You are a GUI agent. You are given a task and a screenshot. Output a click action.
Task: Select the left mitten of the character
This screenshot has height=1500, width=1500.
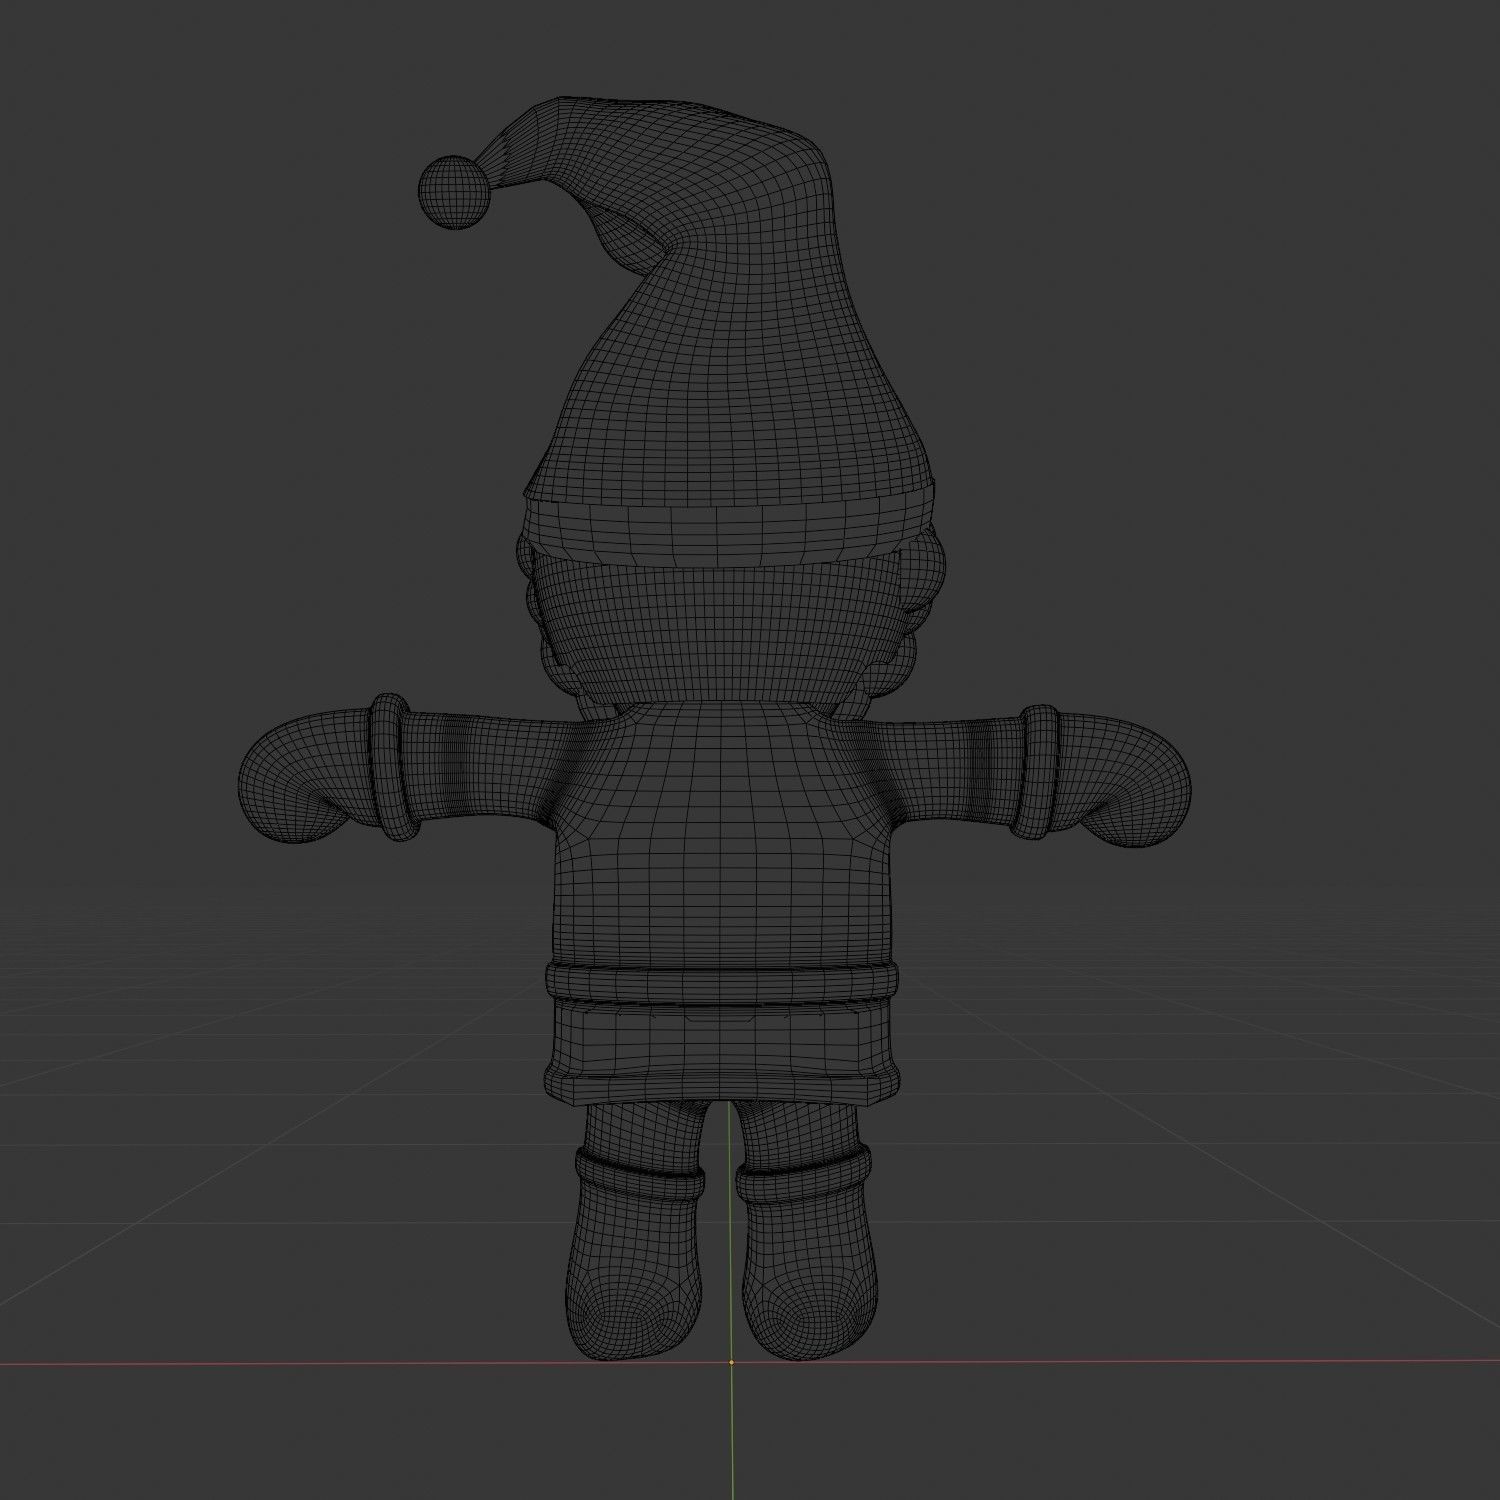click(x=308, y=775)
